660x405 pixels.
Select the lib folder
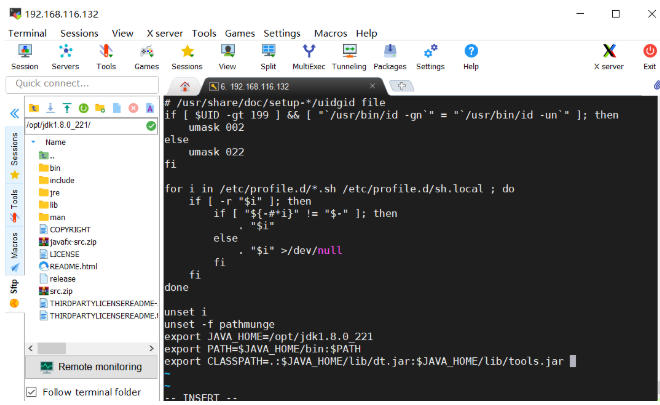pyautogui.click(x=48, y=205)
